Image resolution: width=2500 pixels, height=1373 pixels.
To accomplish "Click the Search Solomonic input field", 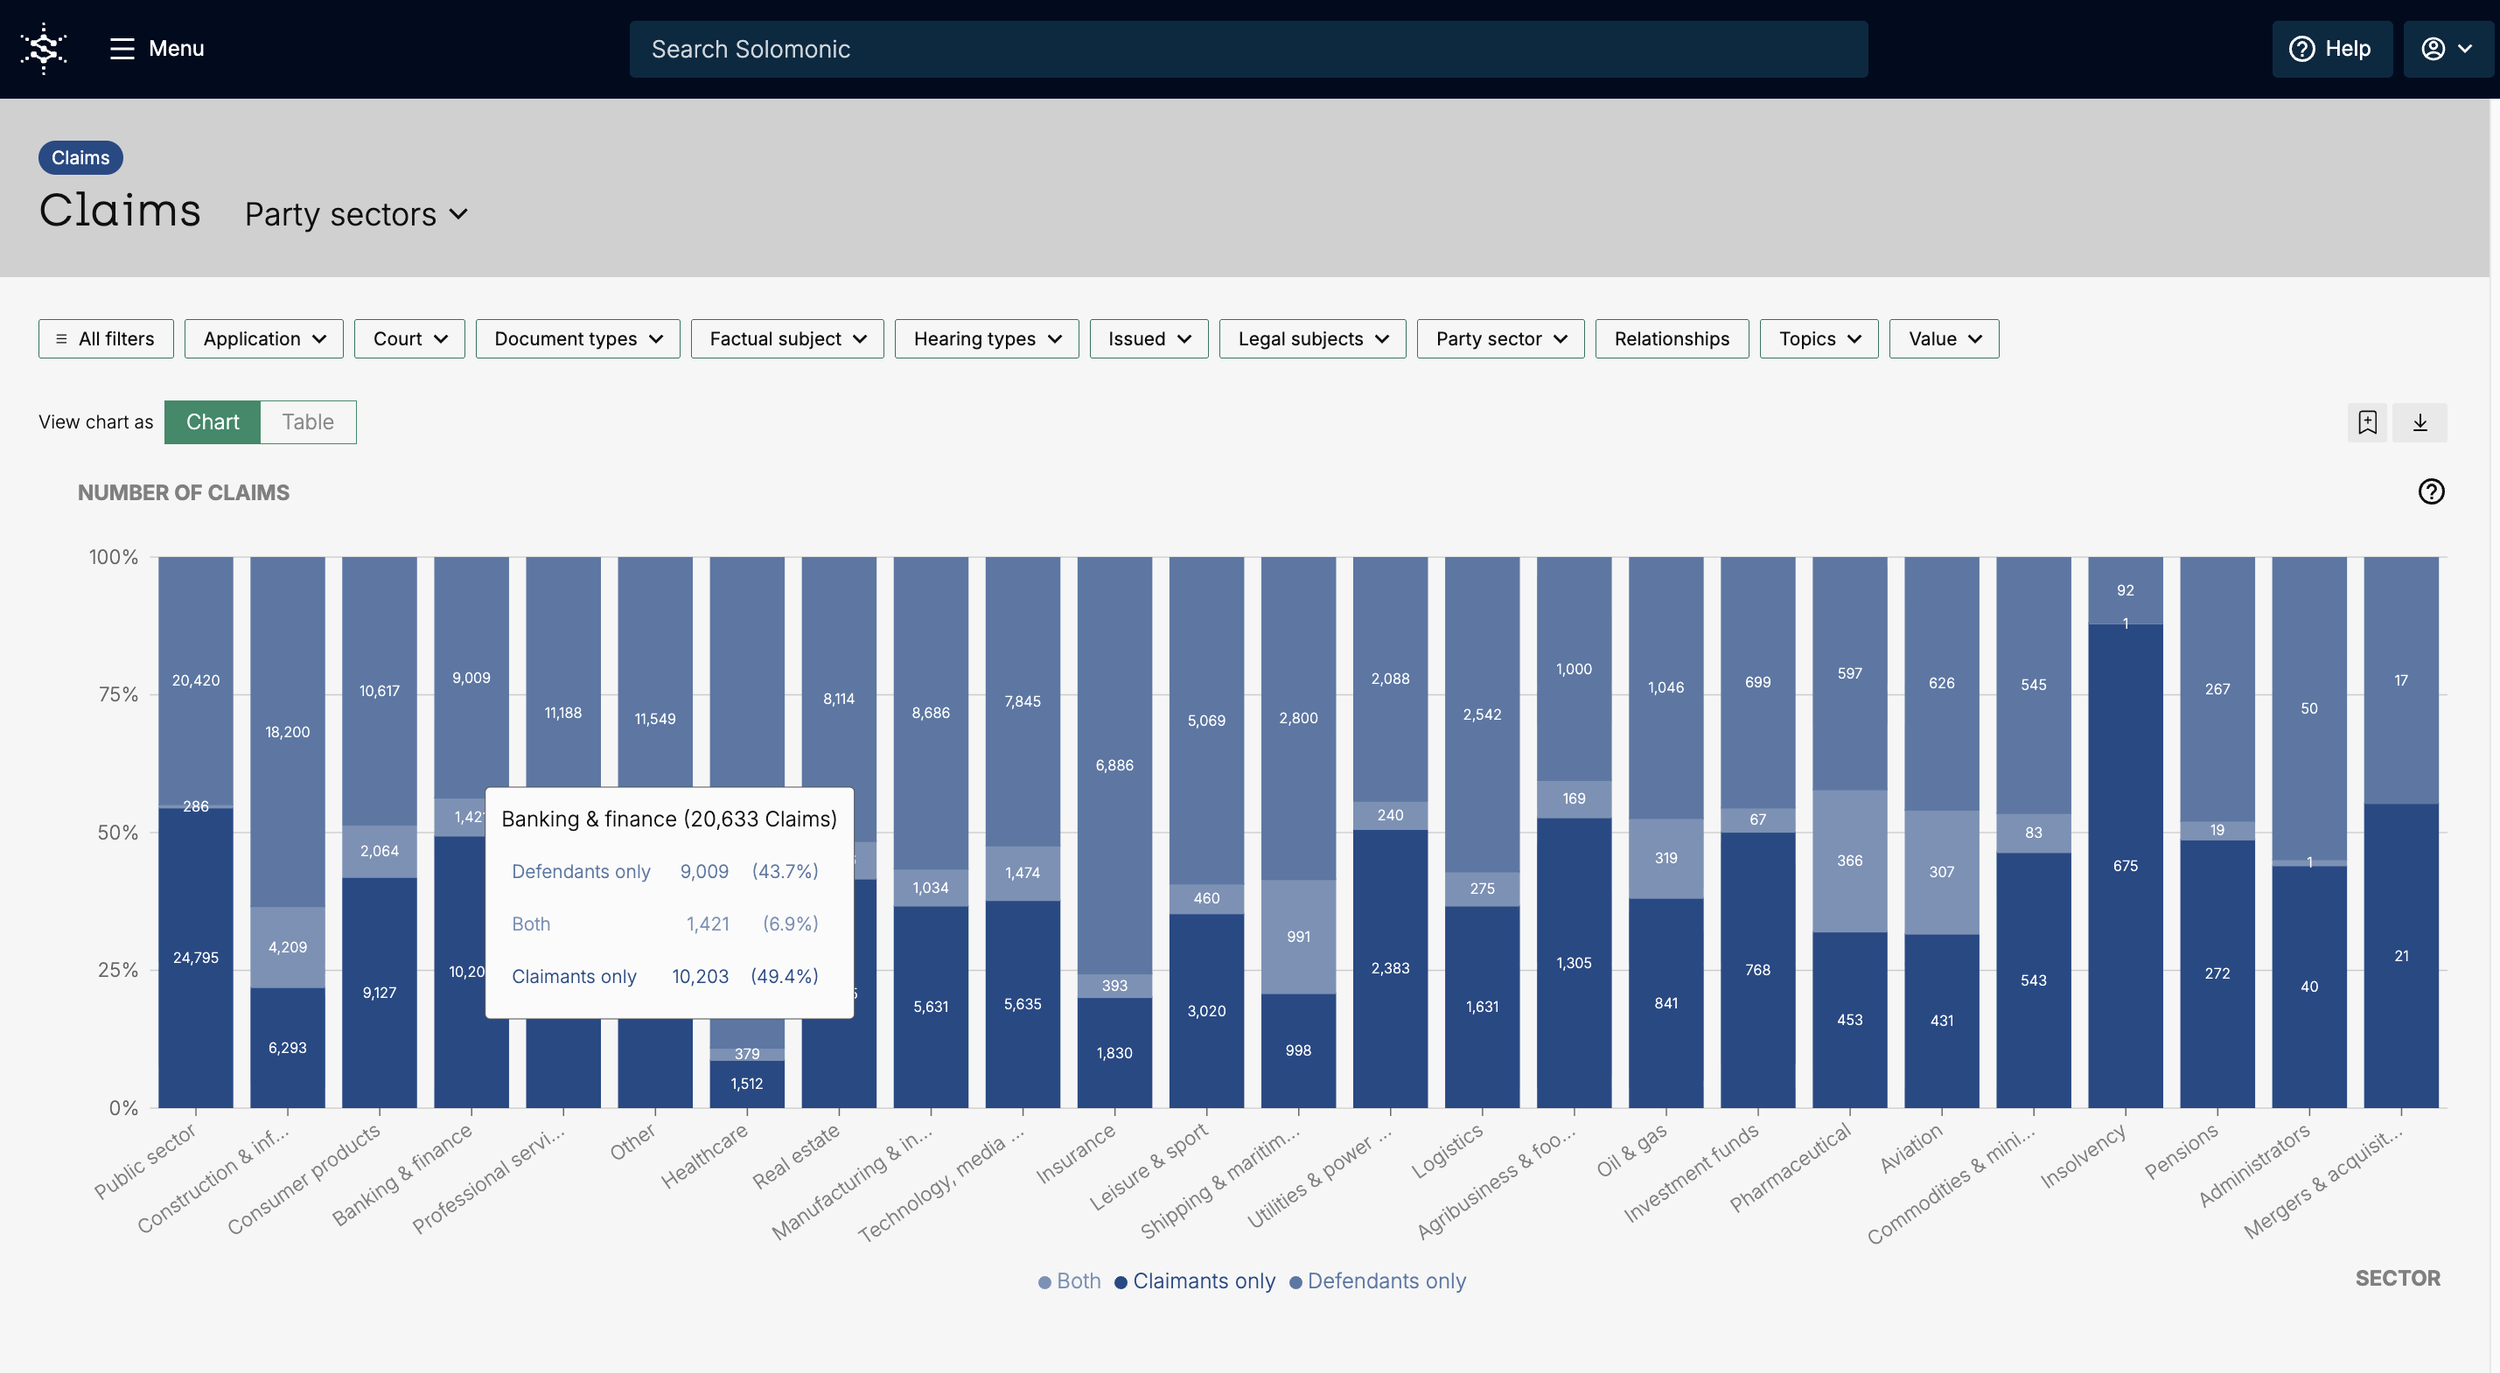I will (1248, 49).
